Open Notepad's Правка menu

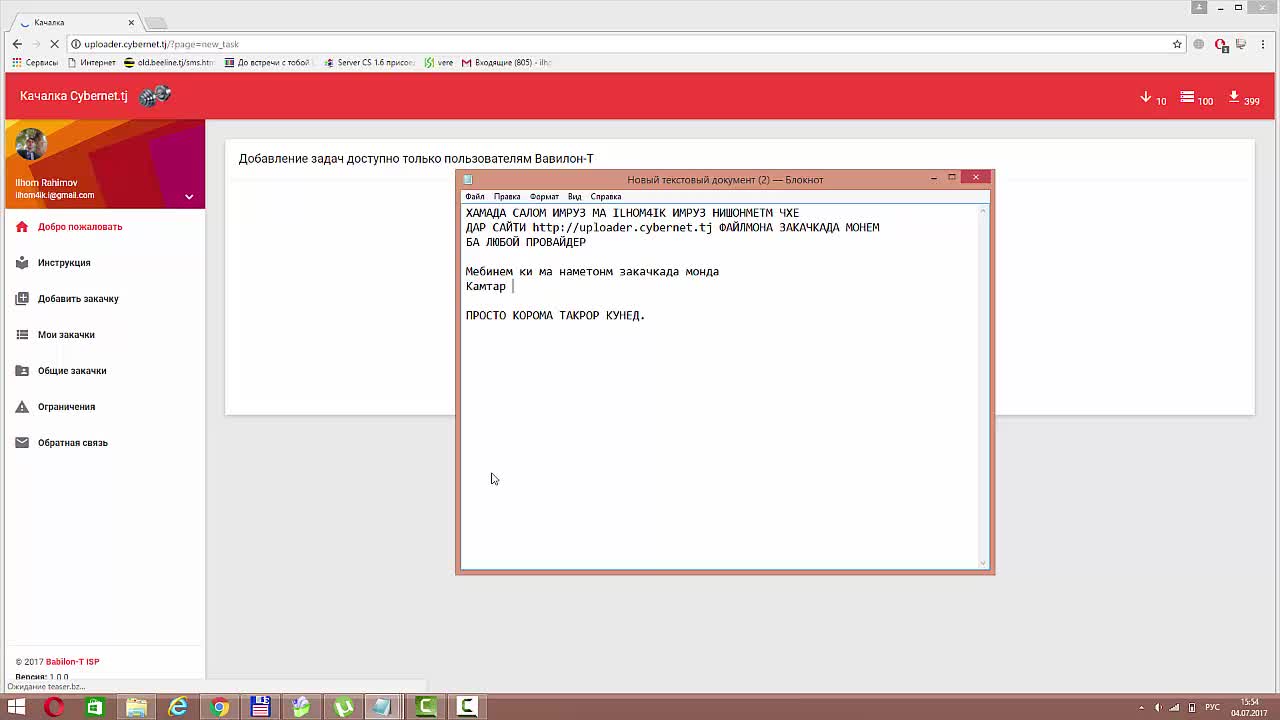pos(506,197)
